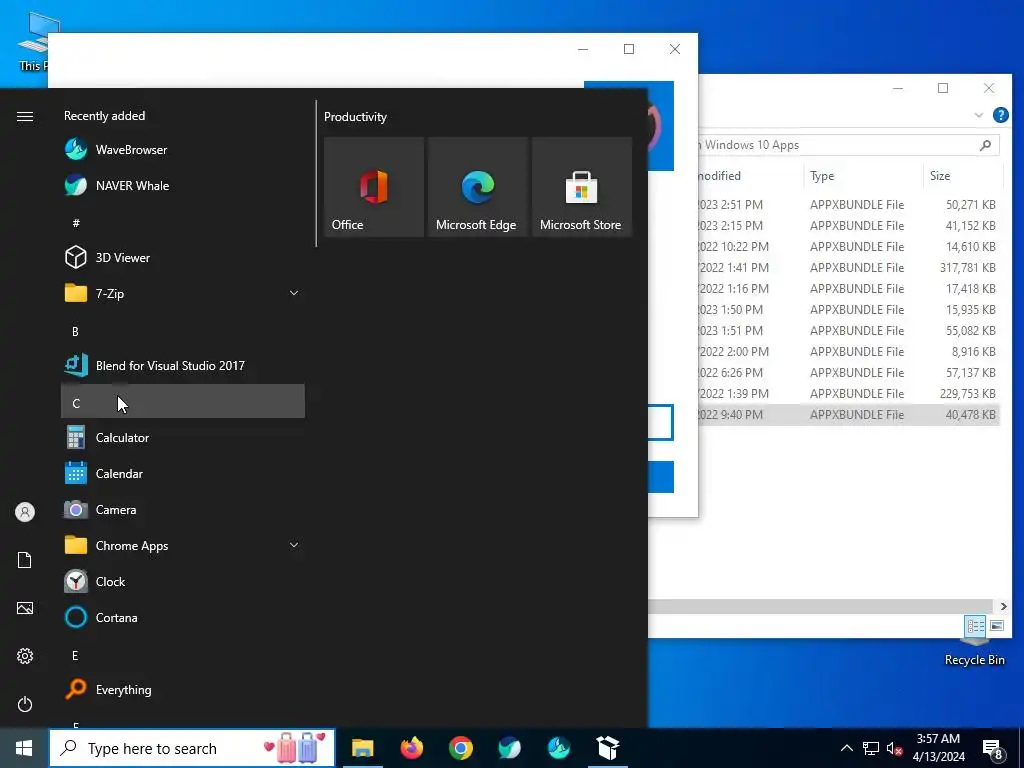Open Calendar app
This screenshot has height=768, width=1024.
[183, 473]
